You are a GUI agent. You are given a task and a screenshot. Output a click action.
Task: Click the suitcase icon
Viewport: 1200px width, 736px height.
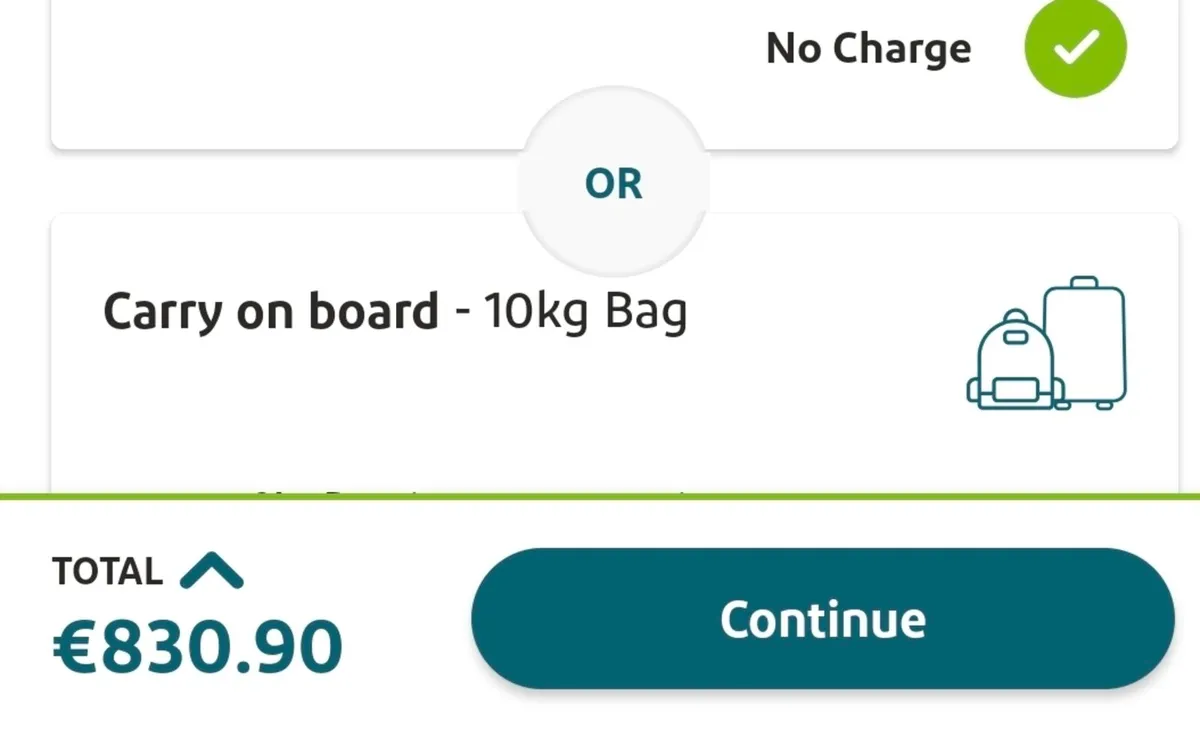pyautogui.click(x=1086, y=340)
